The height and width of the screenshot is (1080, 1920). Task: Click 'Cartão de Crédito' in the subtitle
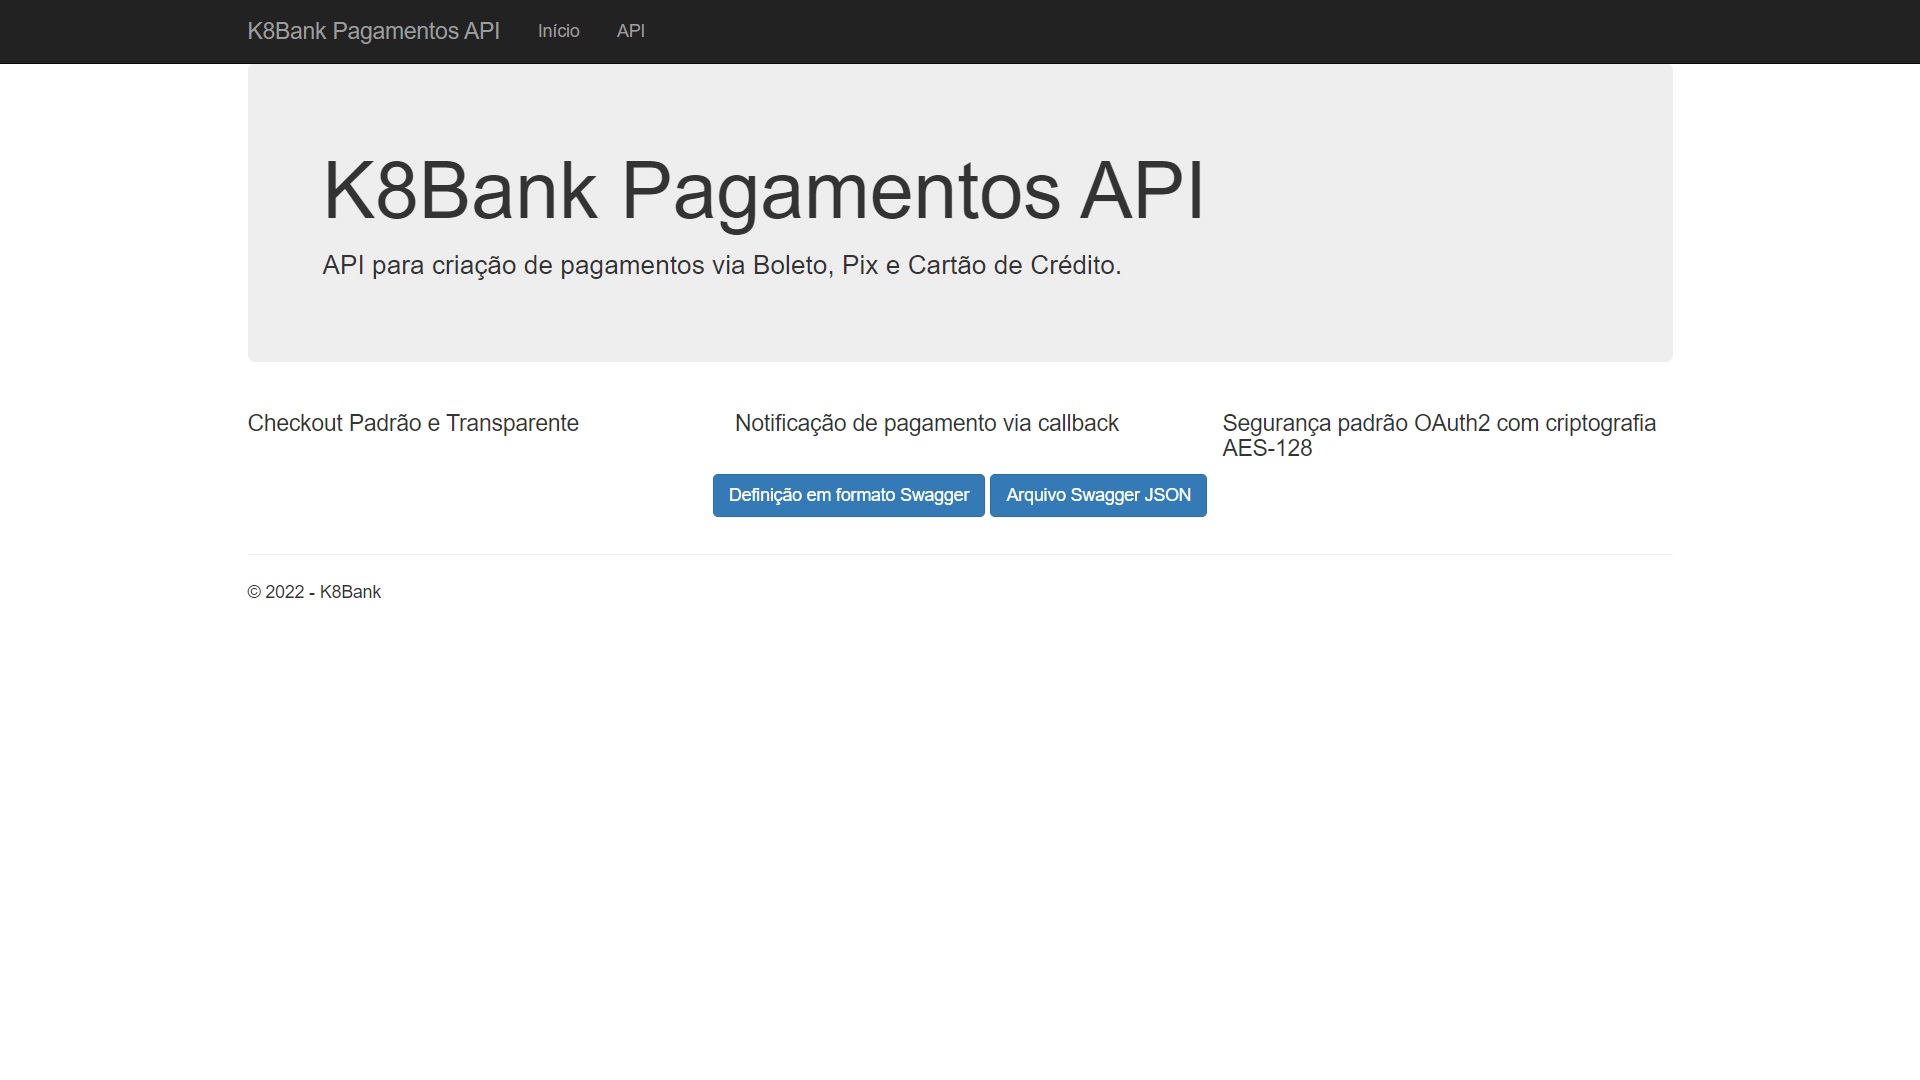(x=1012, y=265)
